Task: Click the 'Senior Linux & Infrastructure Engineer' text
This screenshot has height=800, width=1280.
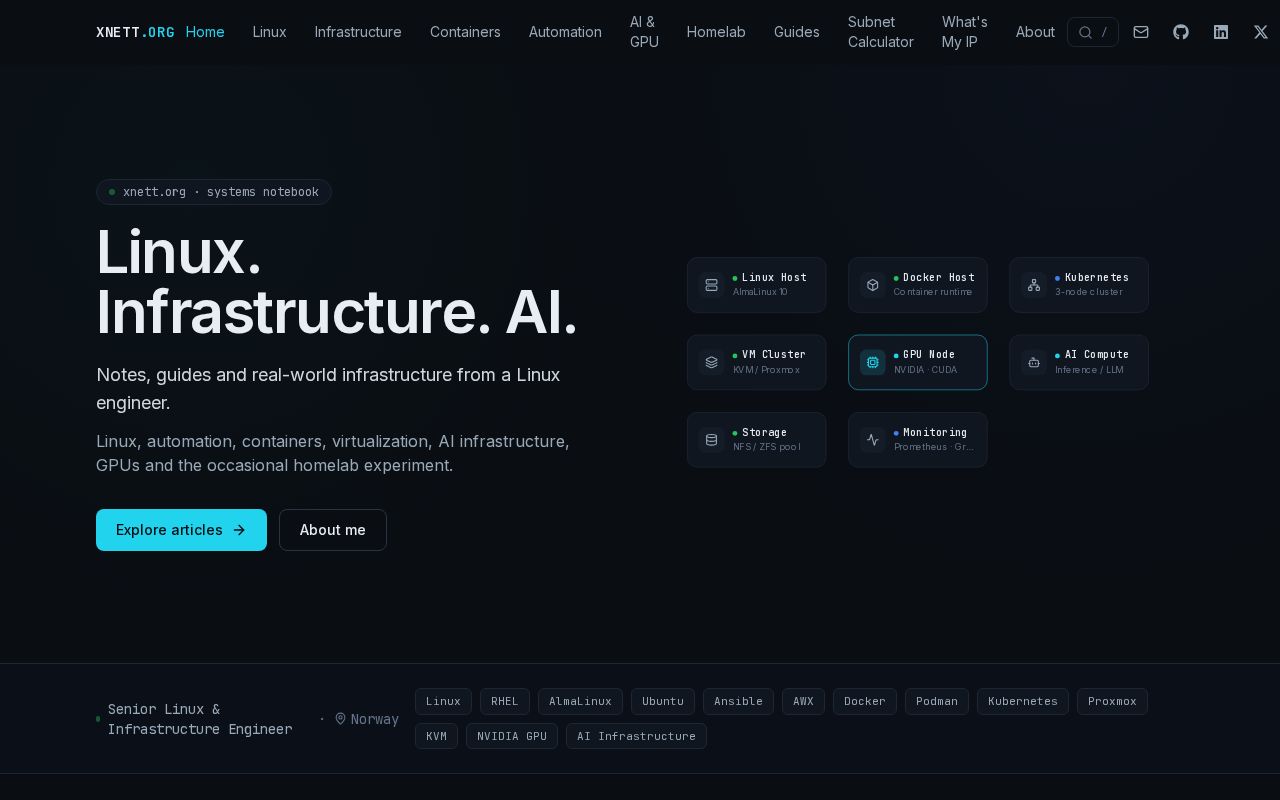Action: (x=200, y=719)
